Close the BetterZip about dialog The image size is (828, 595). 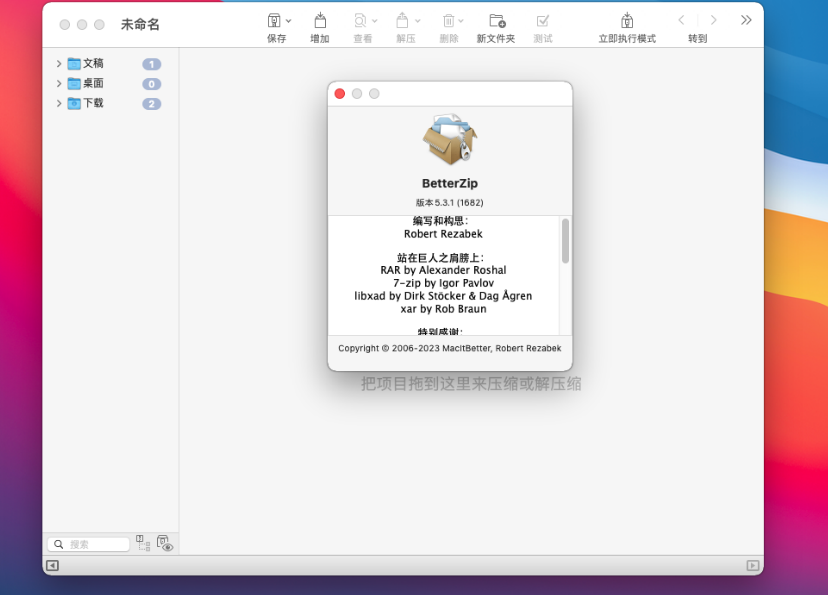[x=340, y=93]
